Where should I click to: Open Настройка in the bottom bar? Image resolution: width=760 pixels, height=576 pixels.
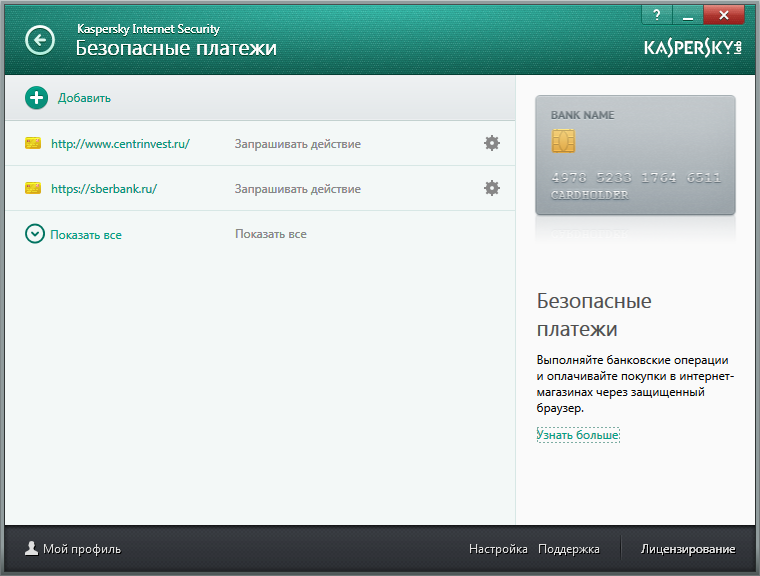pyautogui.click(x=498, y=549)
